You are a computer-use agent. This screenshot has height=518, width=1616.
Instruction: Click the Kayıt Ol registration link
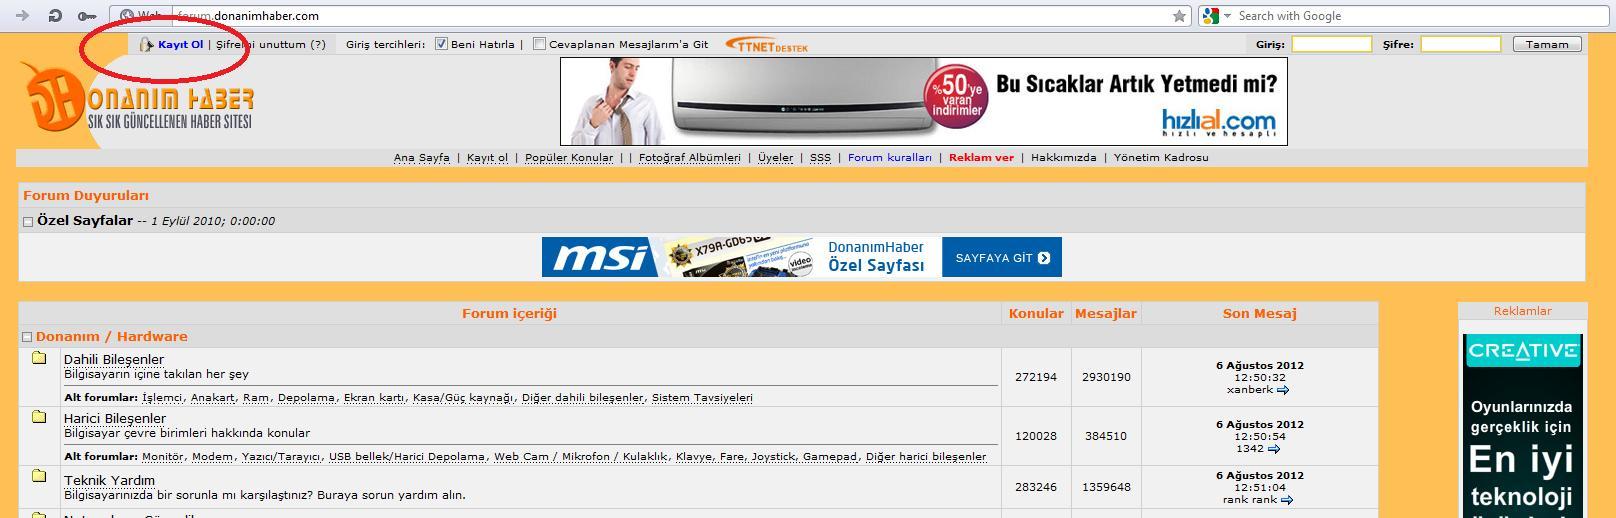[180, 44]
